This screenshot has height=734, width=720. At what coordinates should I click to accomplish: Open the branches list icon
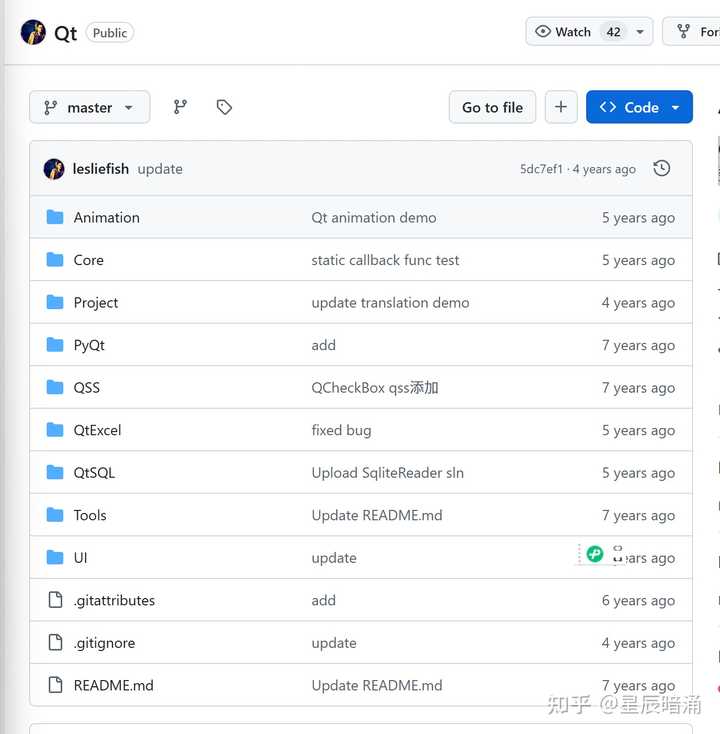coord(180,107)
